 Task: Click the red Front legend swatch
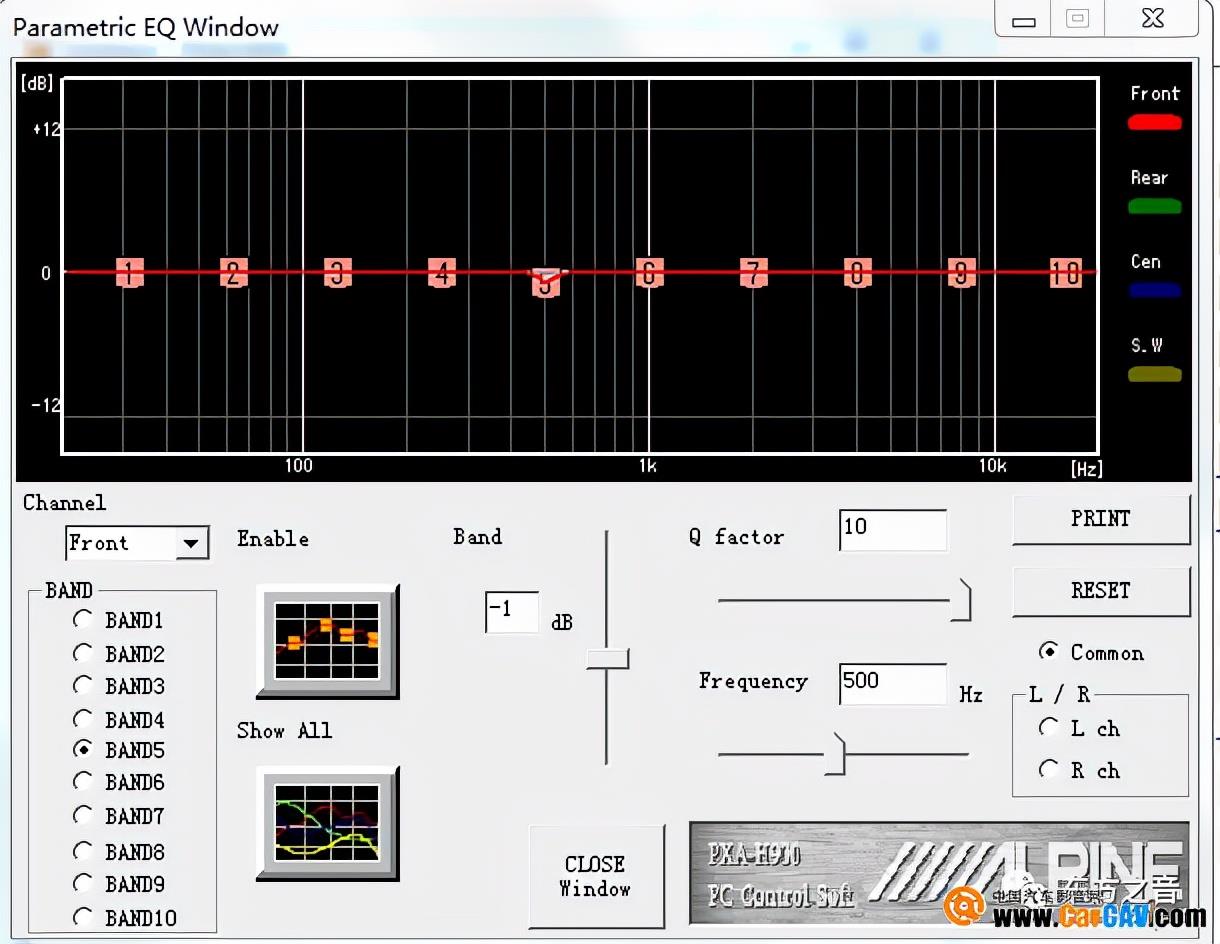click(1155, 123)
